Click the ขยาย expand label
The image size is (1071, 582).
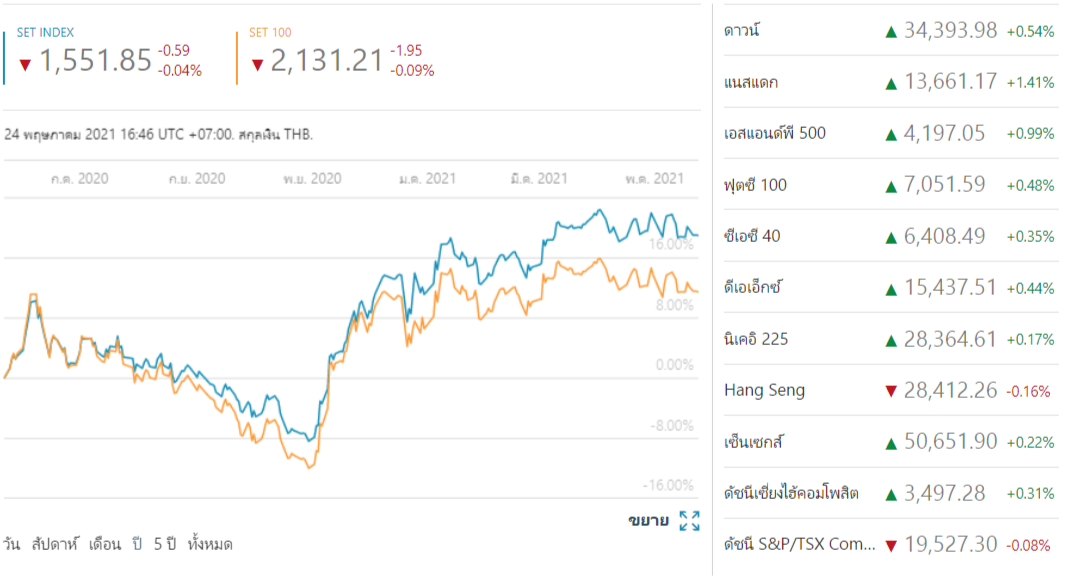(x=648, y=521)
